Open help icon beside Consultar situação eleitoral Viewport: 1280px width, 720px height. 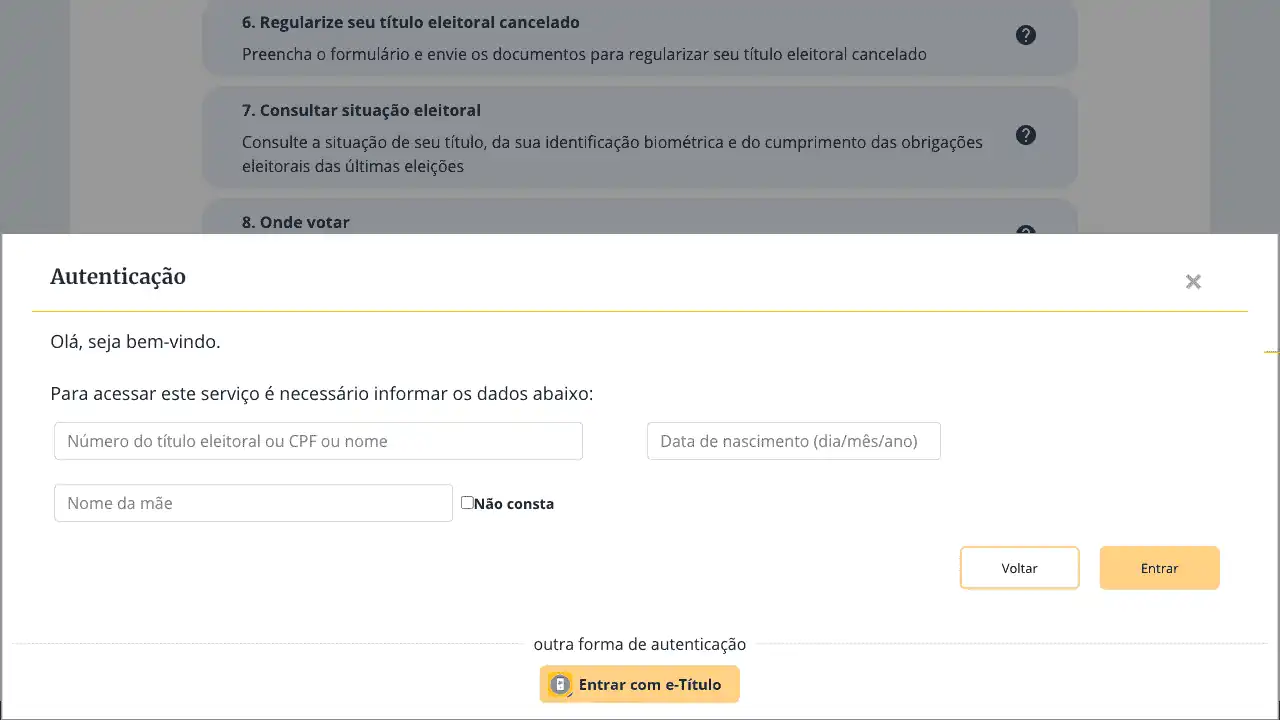(x=1025, y=135)
